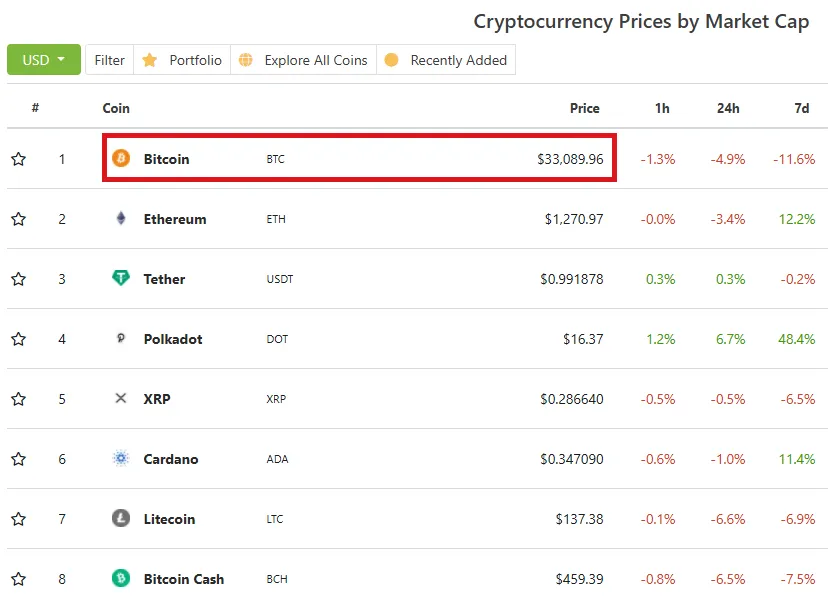The height and width of the screenshot is (597, 828).
Task: Open the Ethereum coin link
Action: 175,219
